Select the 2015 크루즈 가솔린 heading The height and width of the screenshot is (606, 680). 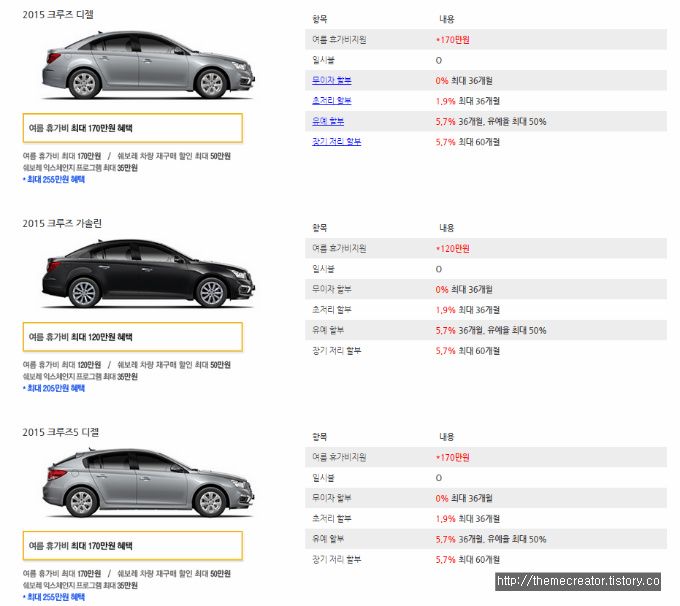pyautogui.click(x=62, y=223)
